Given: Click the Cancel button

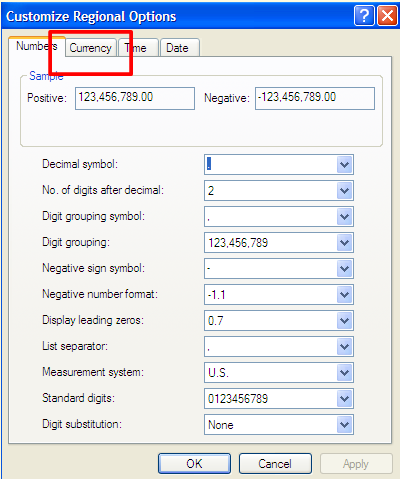Looking at the screenshot, I should point(275,464).
